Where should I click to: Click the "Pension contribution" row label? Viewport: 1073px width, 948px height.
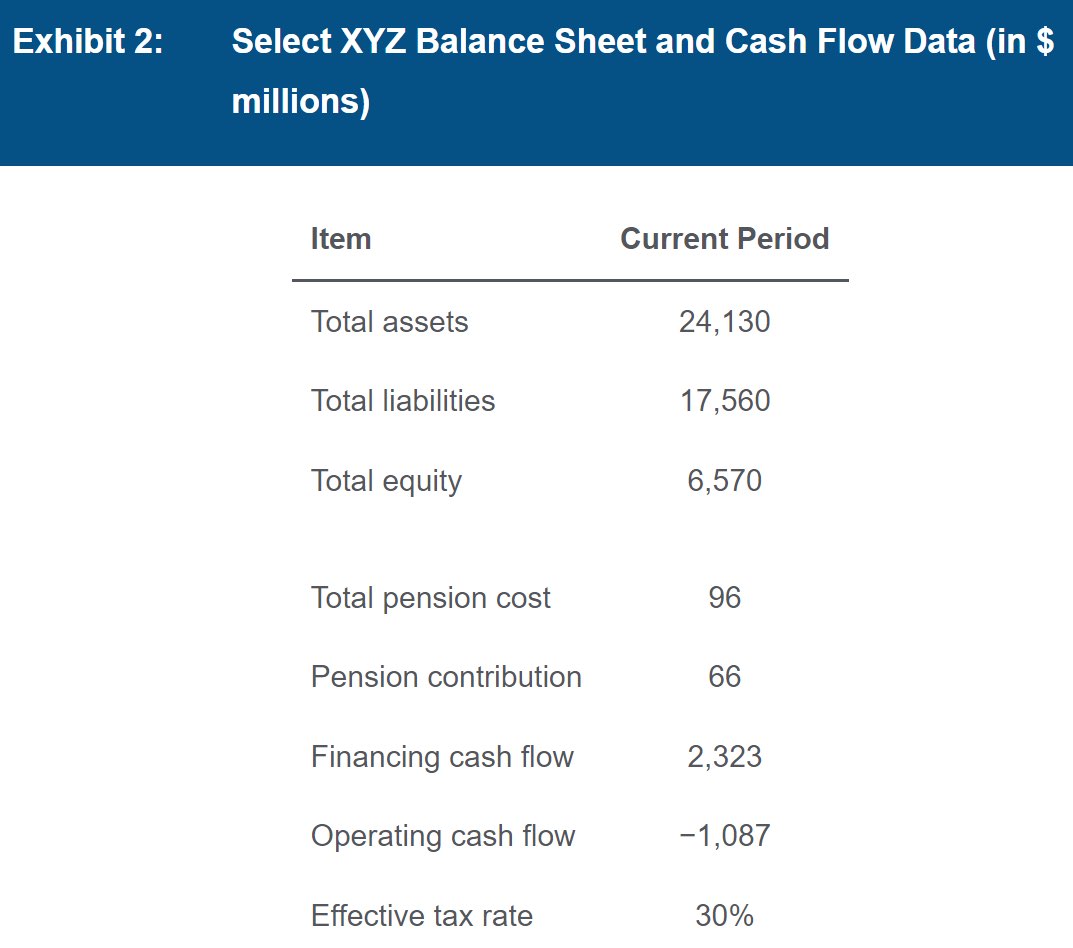pyautogui.click(x=446, y=677)
